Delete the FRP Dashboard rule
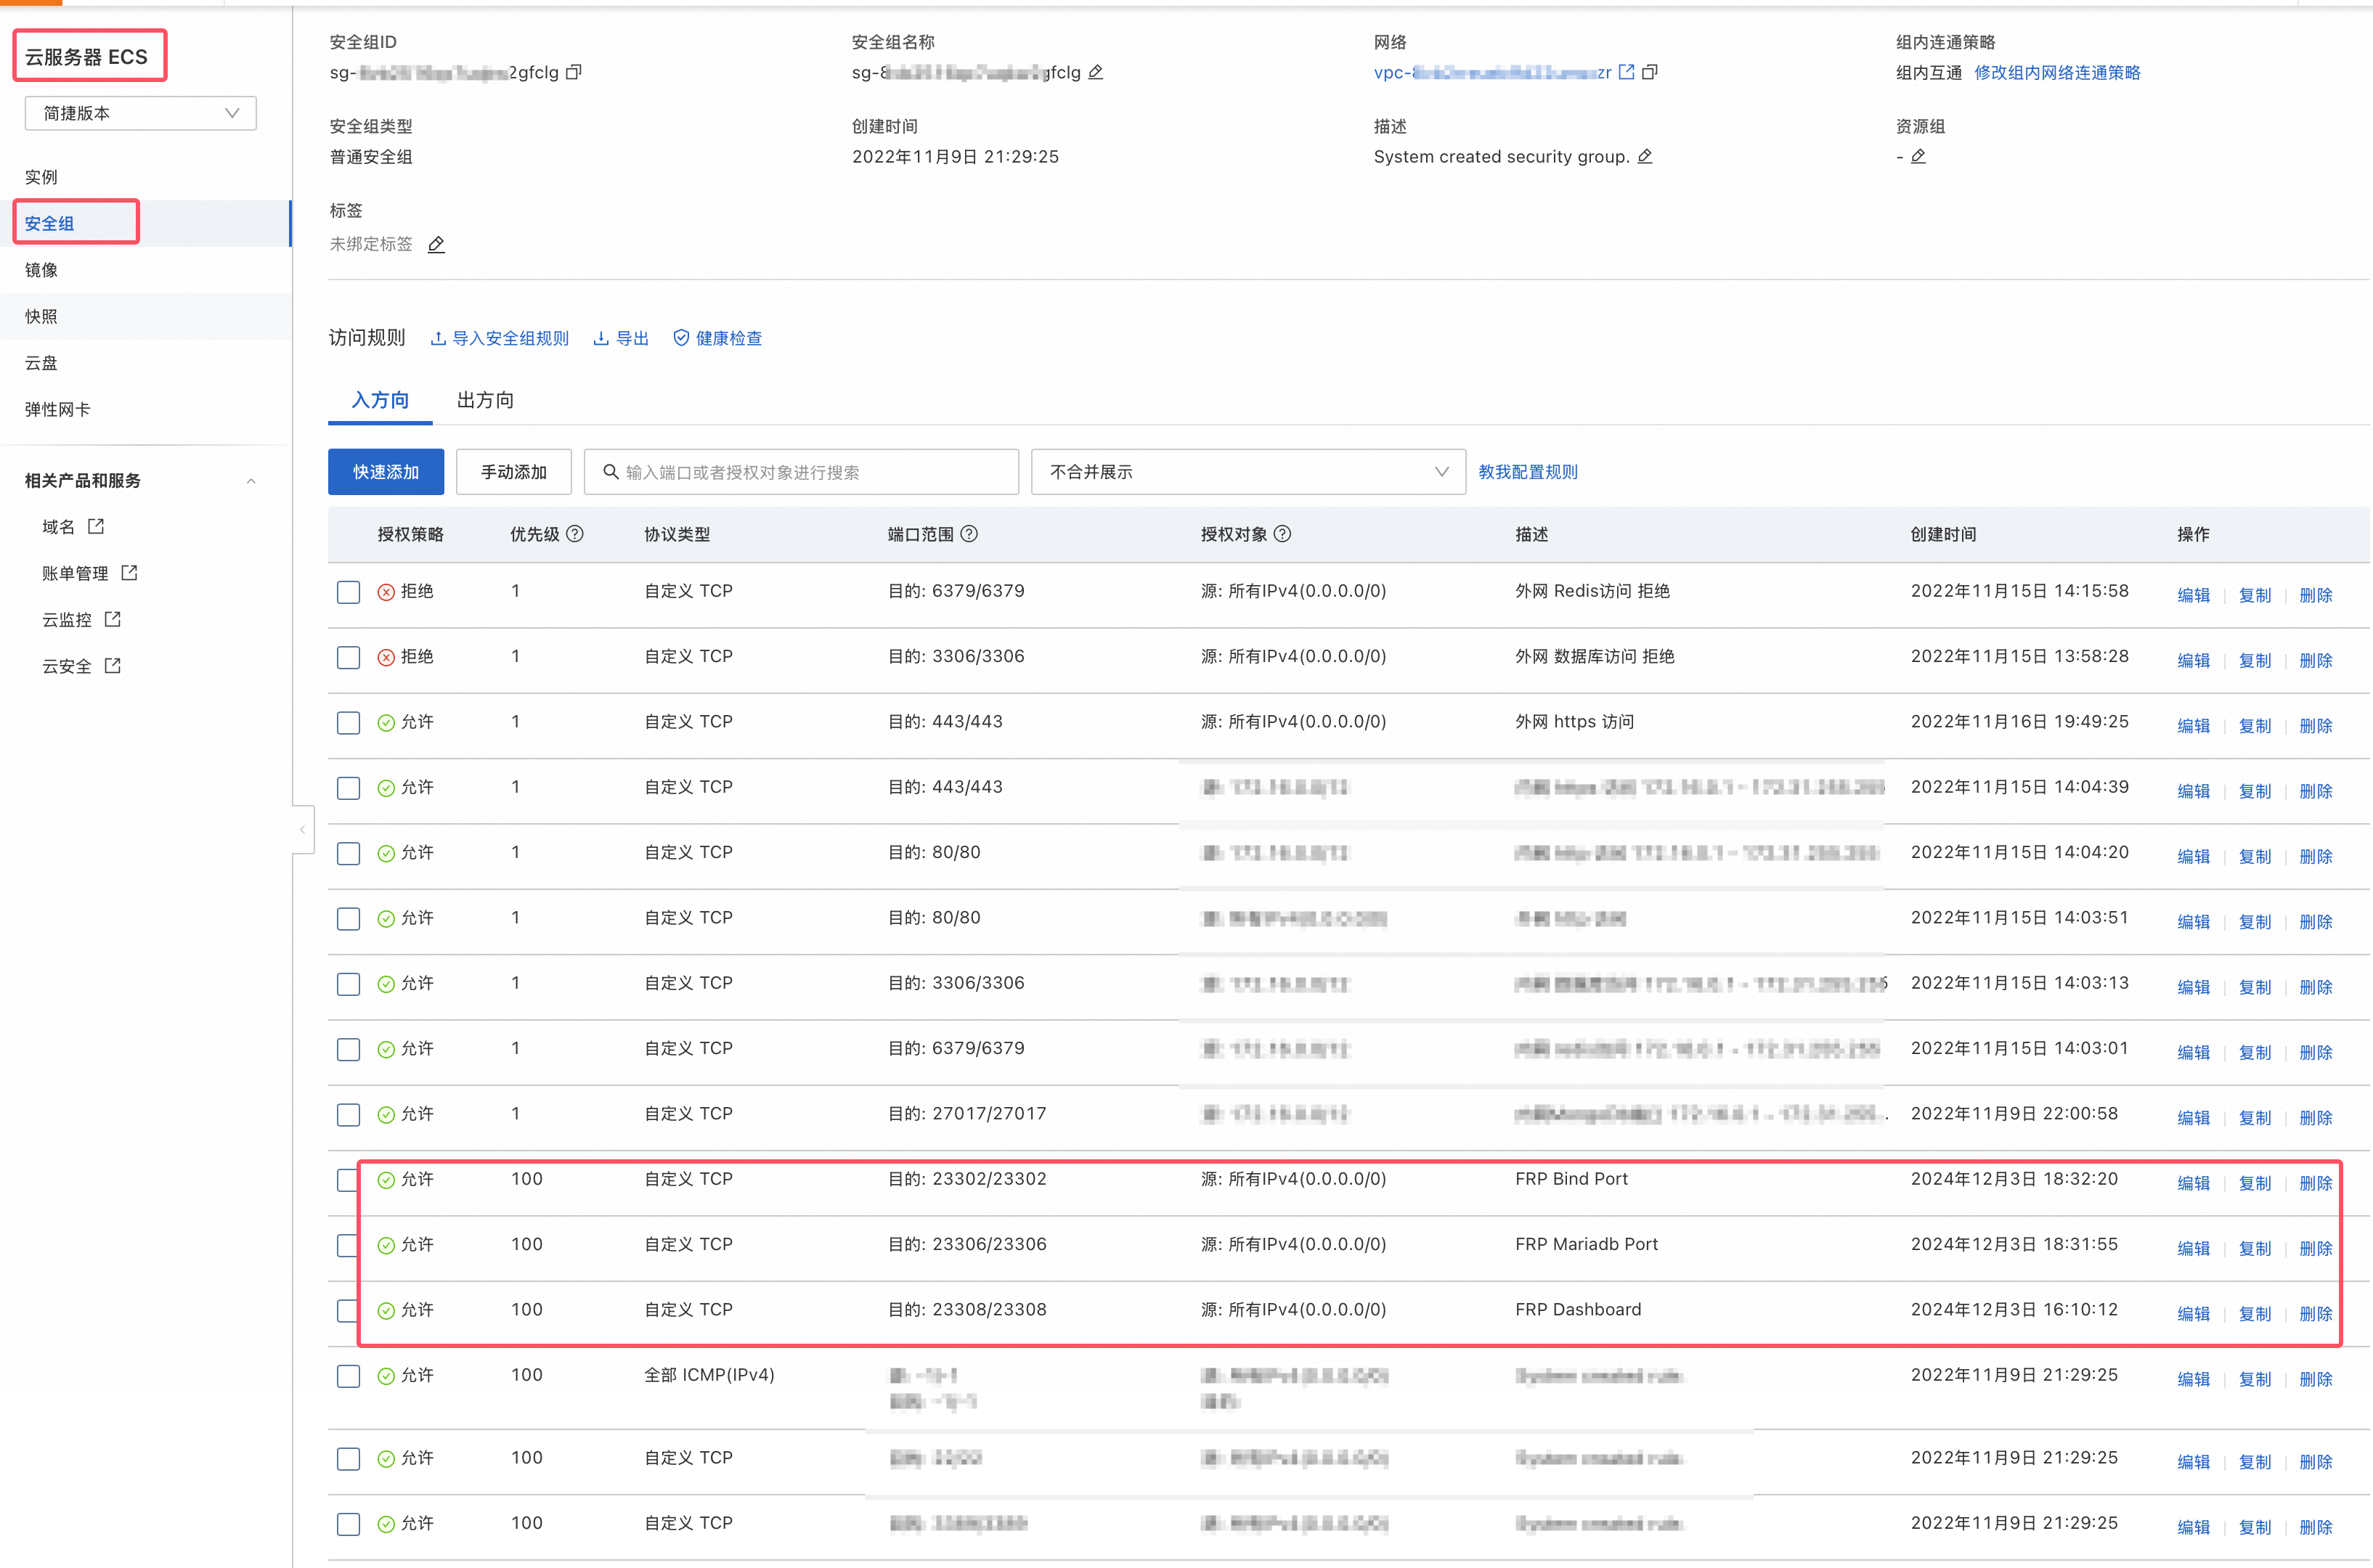This screenshot has width=2373, height=1568. point(2315,1314)
